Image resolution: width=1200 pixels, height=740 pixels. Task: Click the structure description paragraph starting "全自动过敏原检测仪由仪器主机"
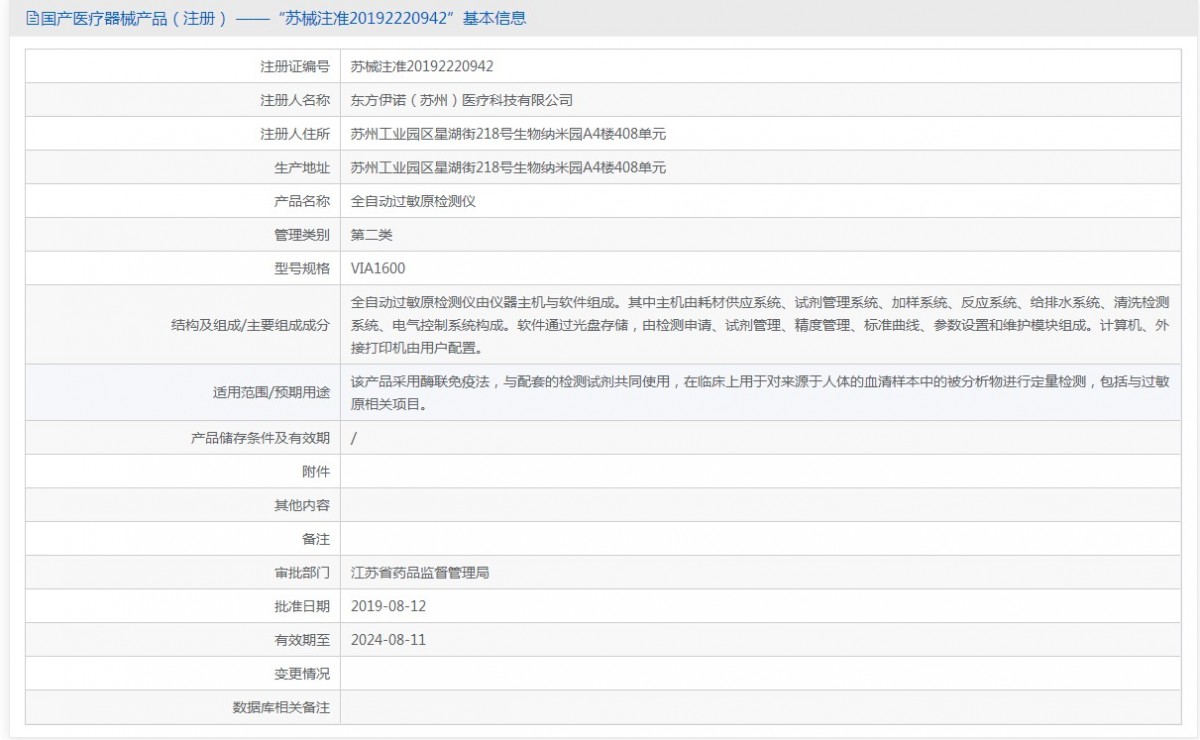[x=760, y=325]
